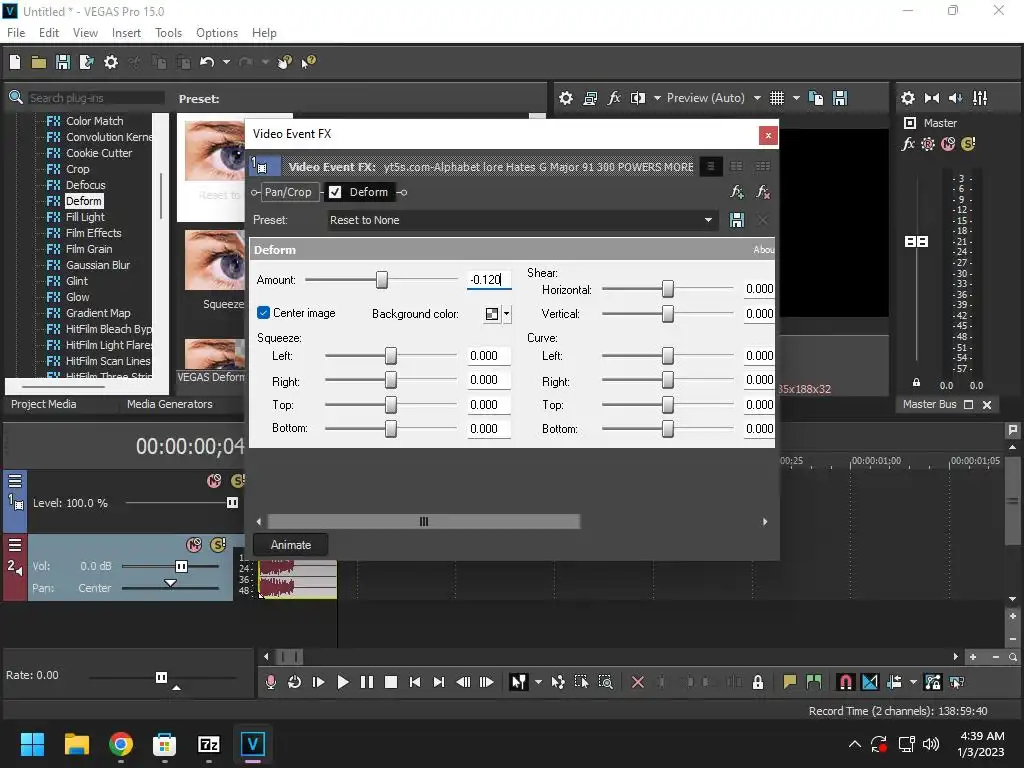Toggle Mute on video track 1
The height and width of the screenshot is (768, 1024).
coord(214,481)
